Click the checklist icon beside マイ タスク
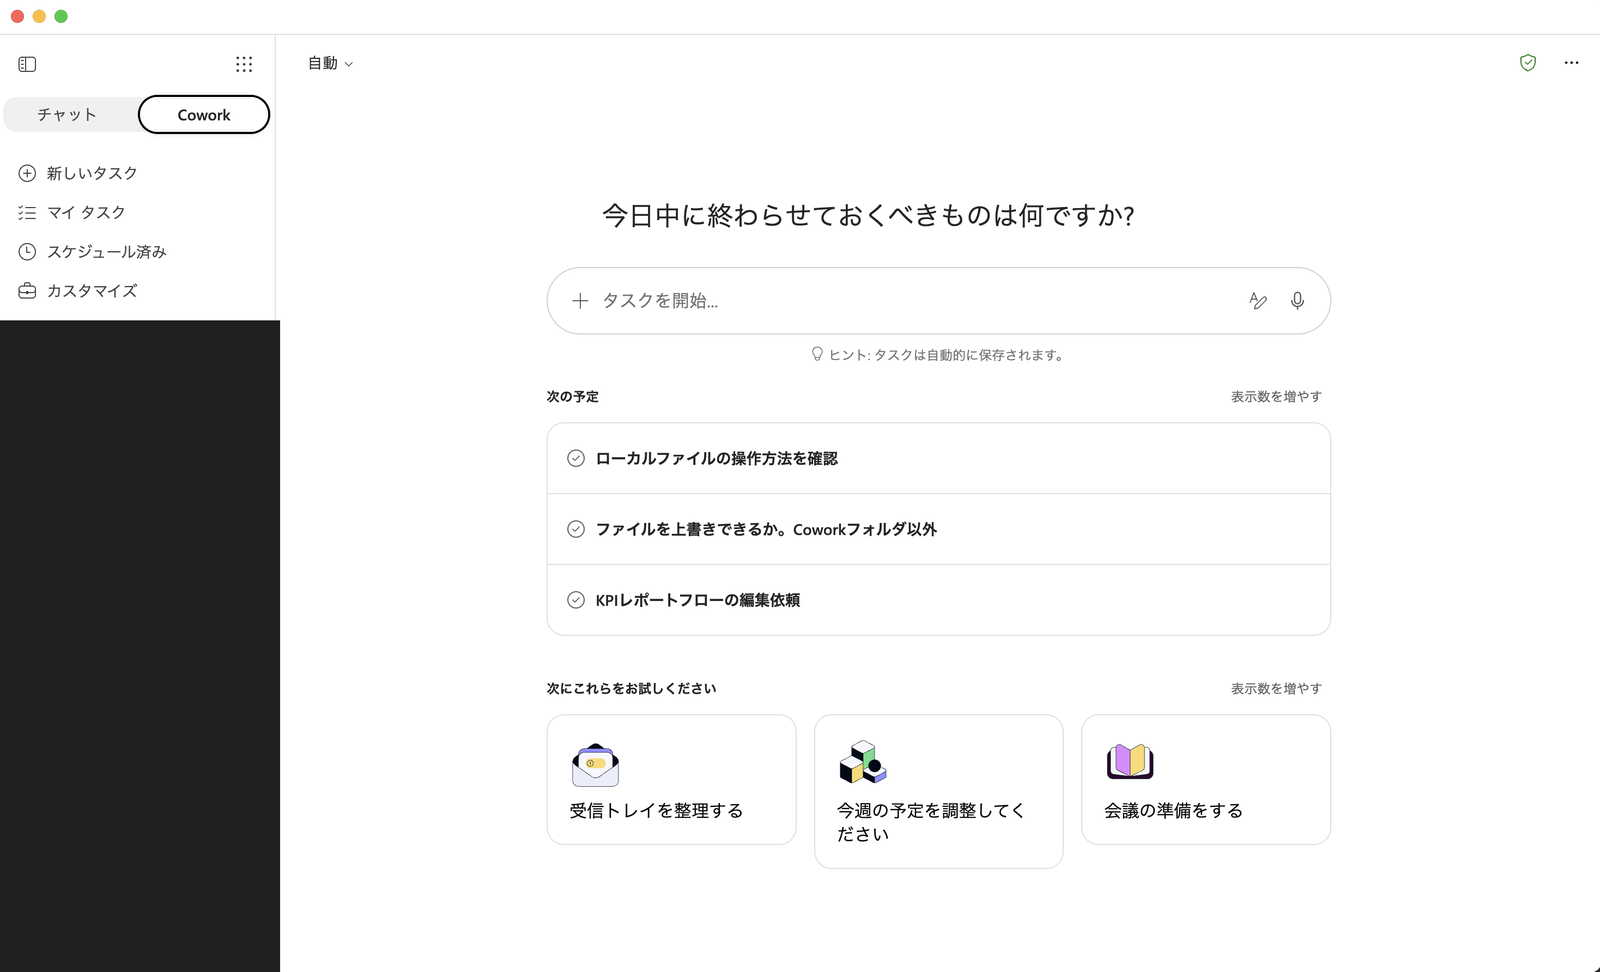The image size is (1600, 972). [x=27, y=212]
